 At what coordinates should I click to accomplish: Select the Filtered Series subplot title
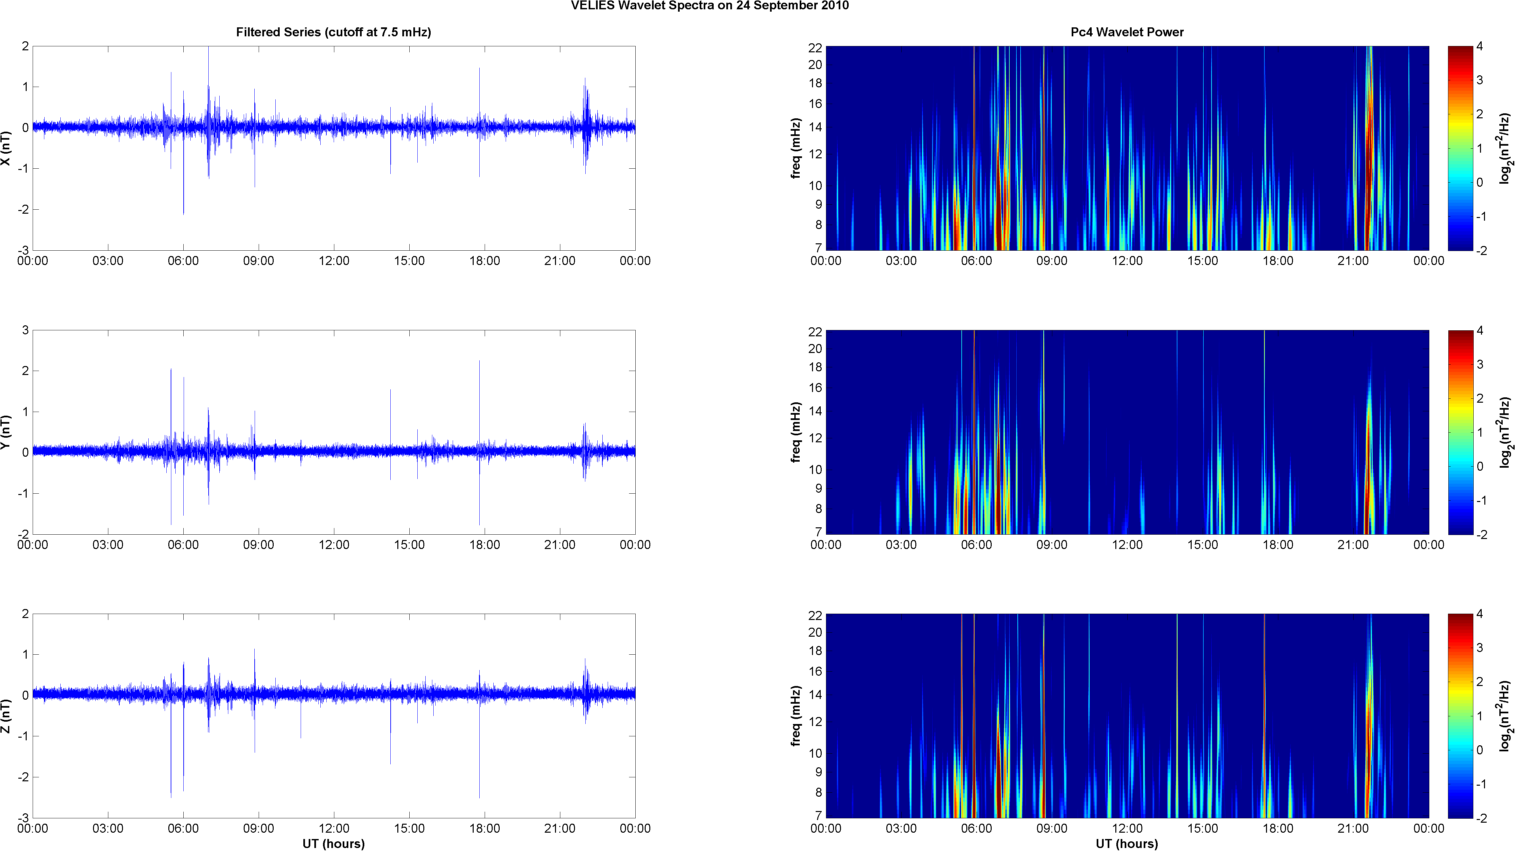coord(333,32)
